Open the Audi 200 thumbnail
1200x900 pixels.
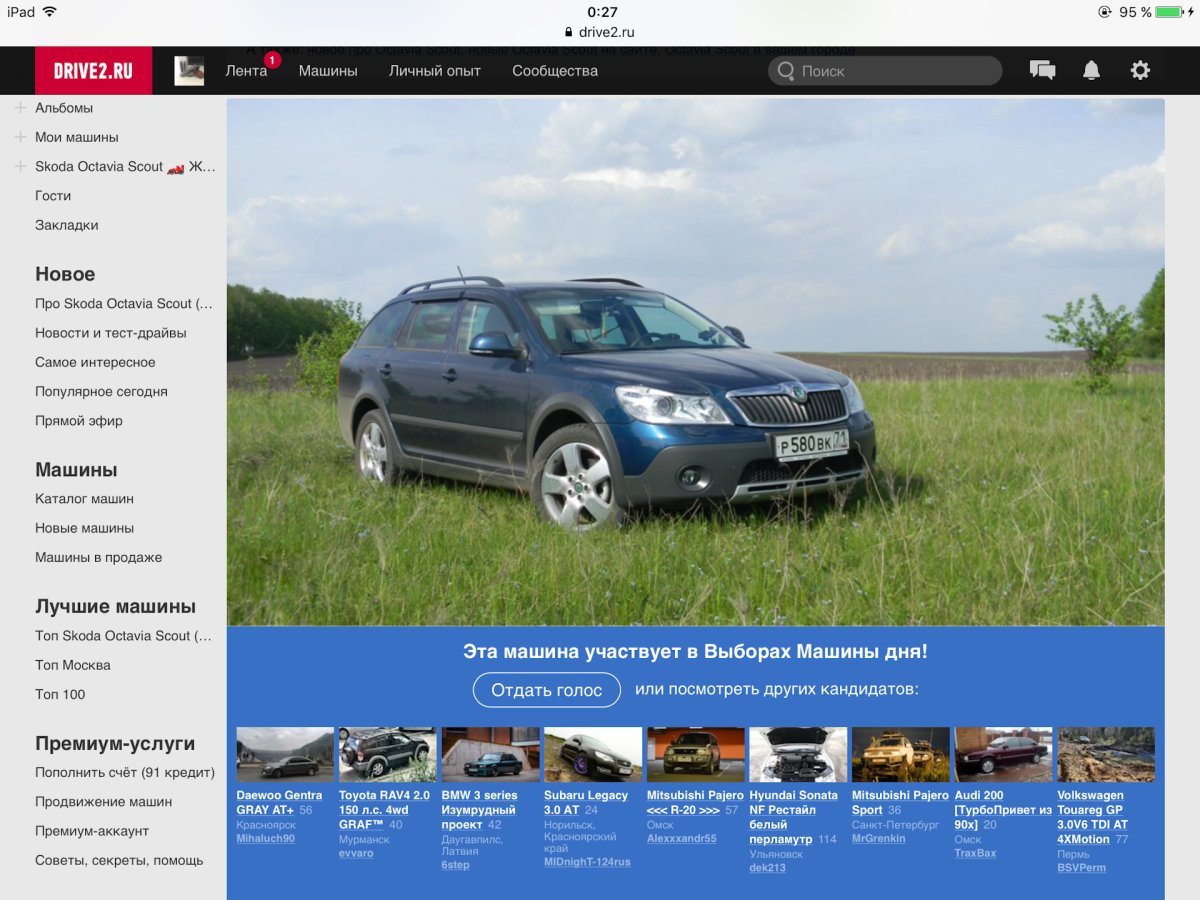pyautogui.click(x=1003, y=754)
